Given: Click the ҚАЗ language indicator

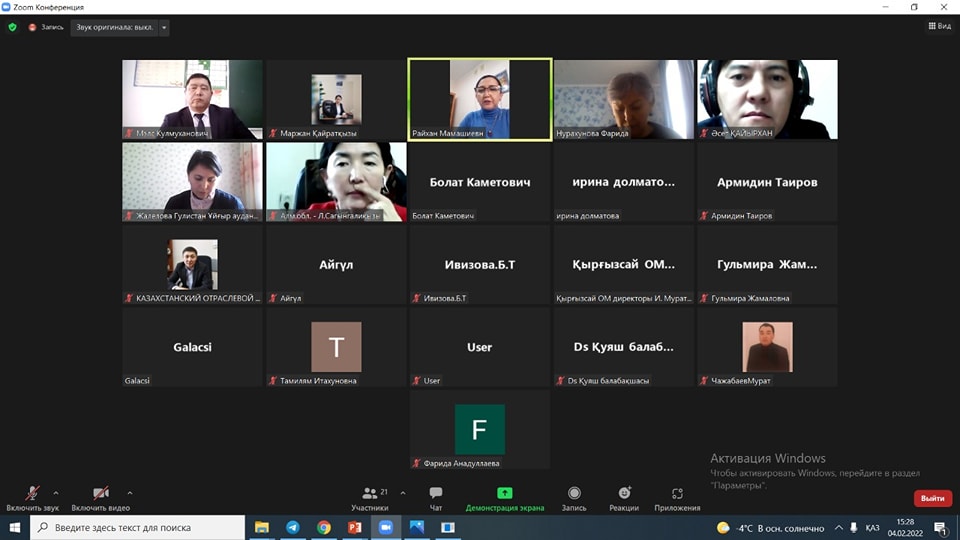Looking at the screenshot, I should pyautogui.click(x=872, y=528).
